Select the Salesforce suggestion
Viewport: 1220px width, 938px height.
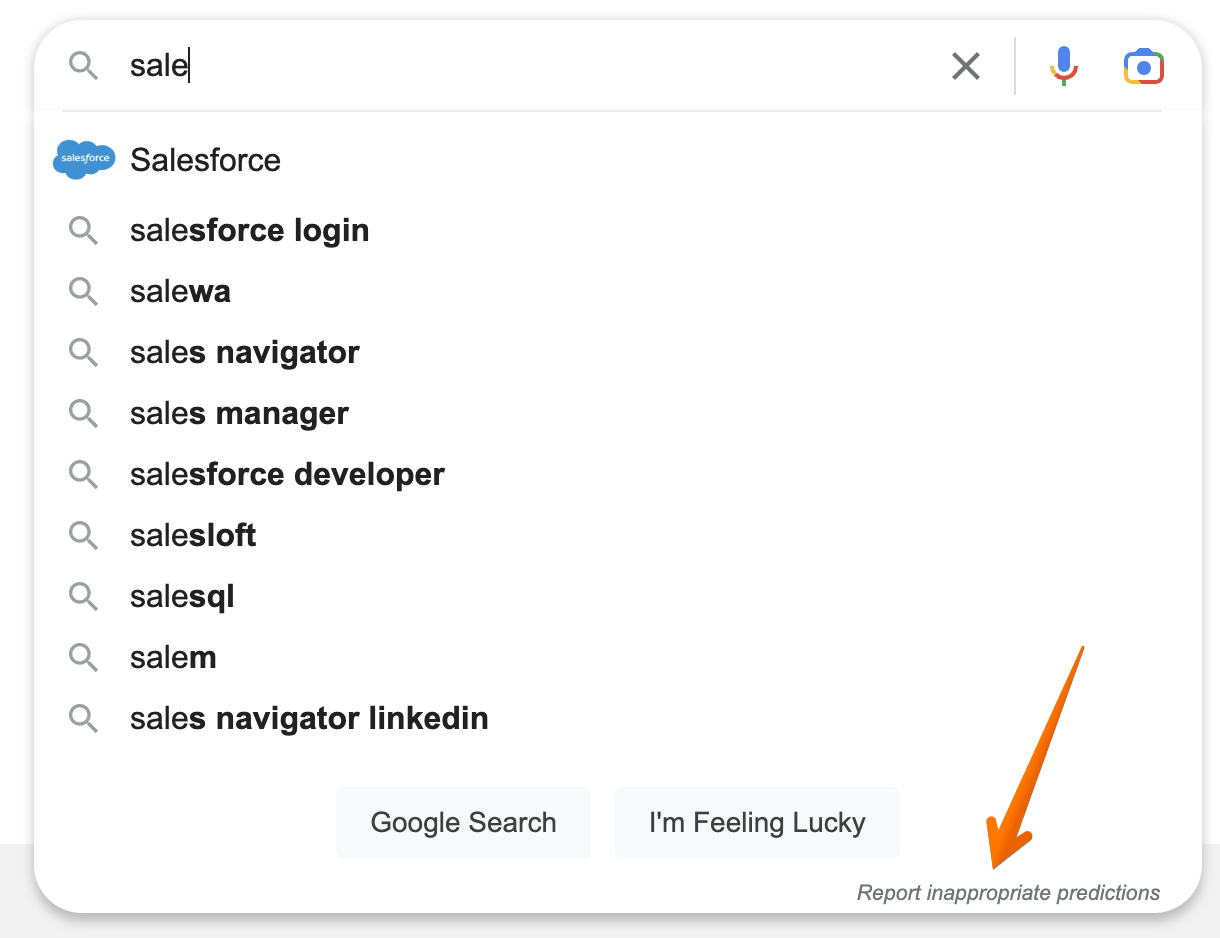click(205, 159)
